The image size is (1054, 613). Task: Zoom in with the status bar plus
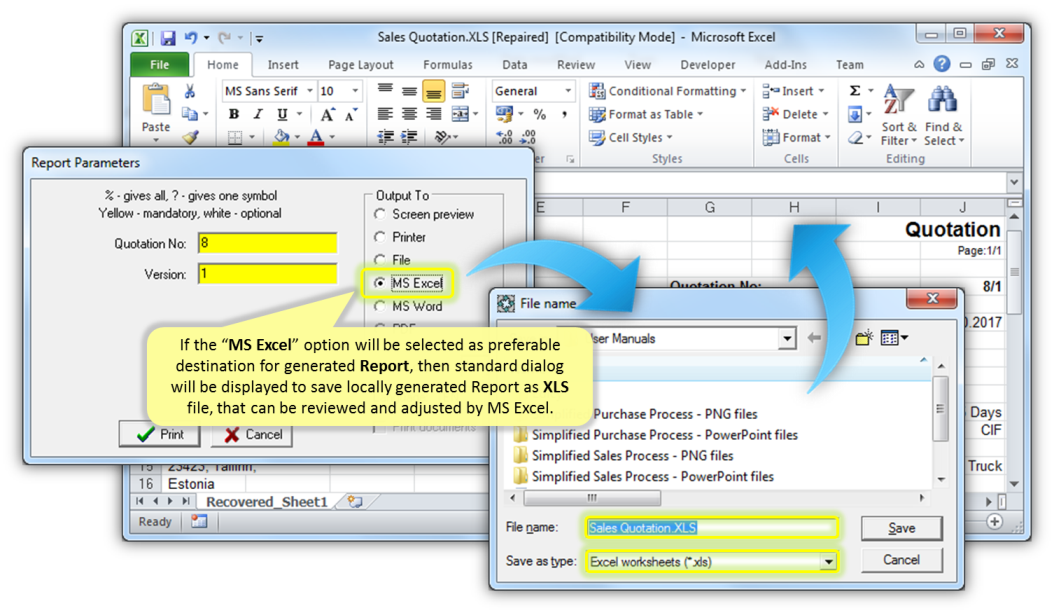(995, 522)
